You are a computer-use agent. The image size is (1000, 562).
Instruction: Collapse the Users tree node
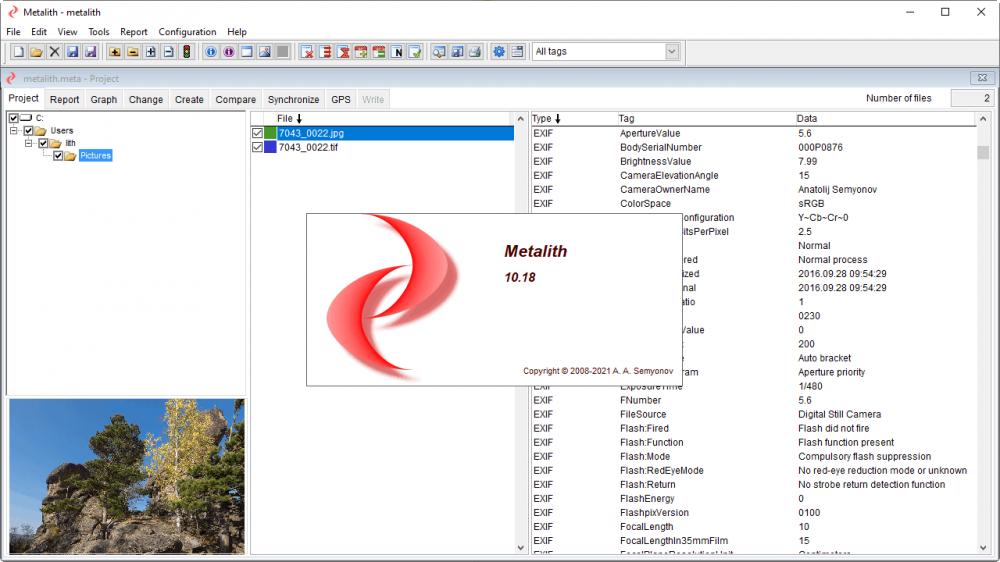coord(13,131)
